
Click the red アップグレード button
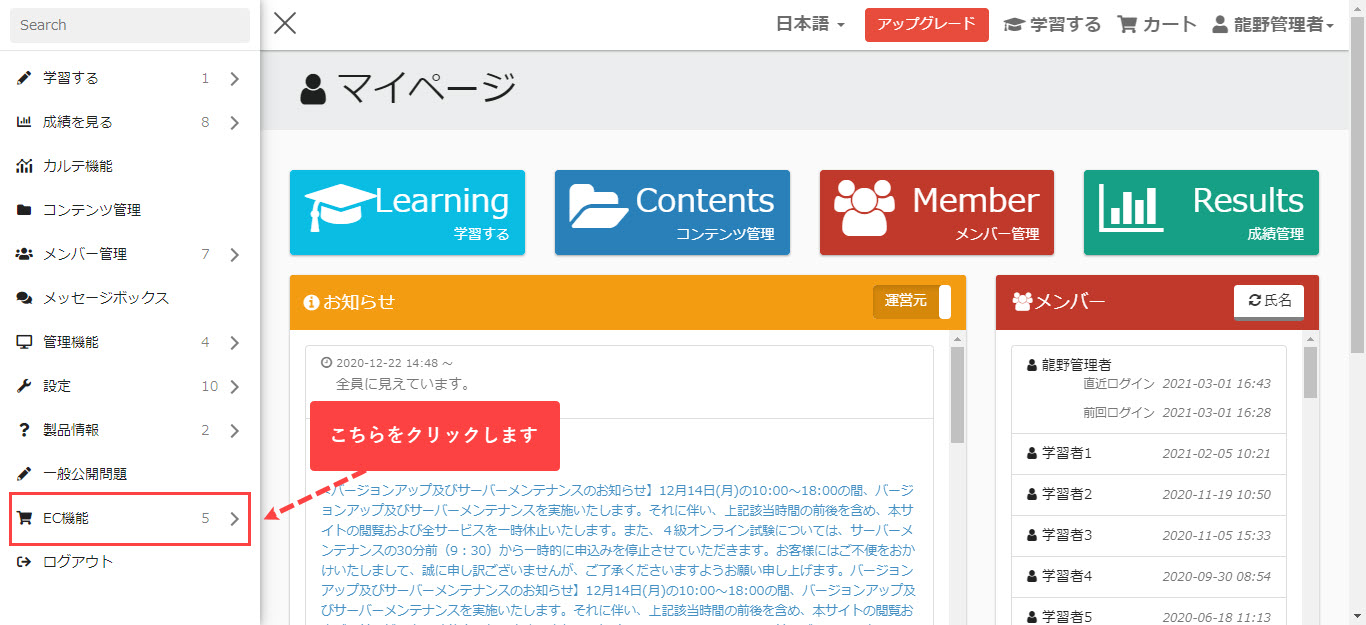click(926, 25)
